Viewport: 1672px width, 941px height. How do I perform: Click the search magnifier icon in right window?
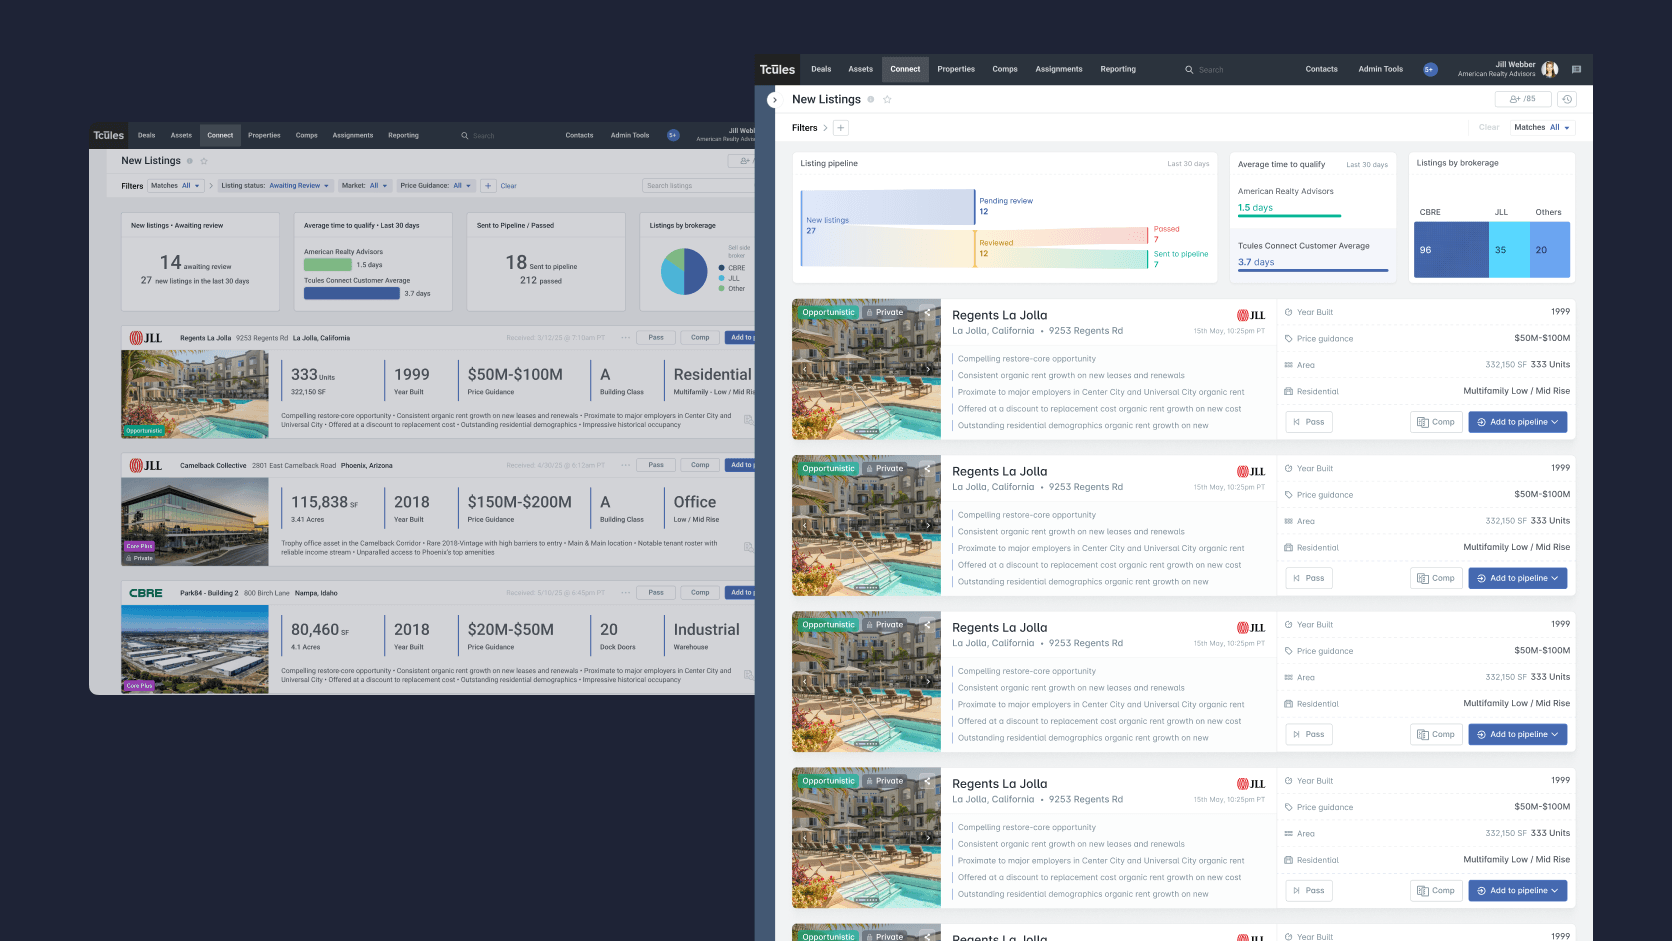tap(1189, 70)
